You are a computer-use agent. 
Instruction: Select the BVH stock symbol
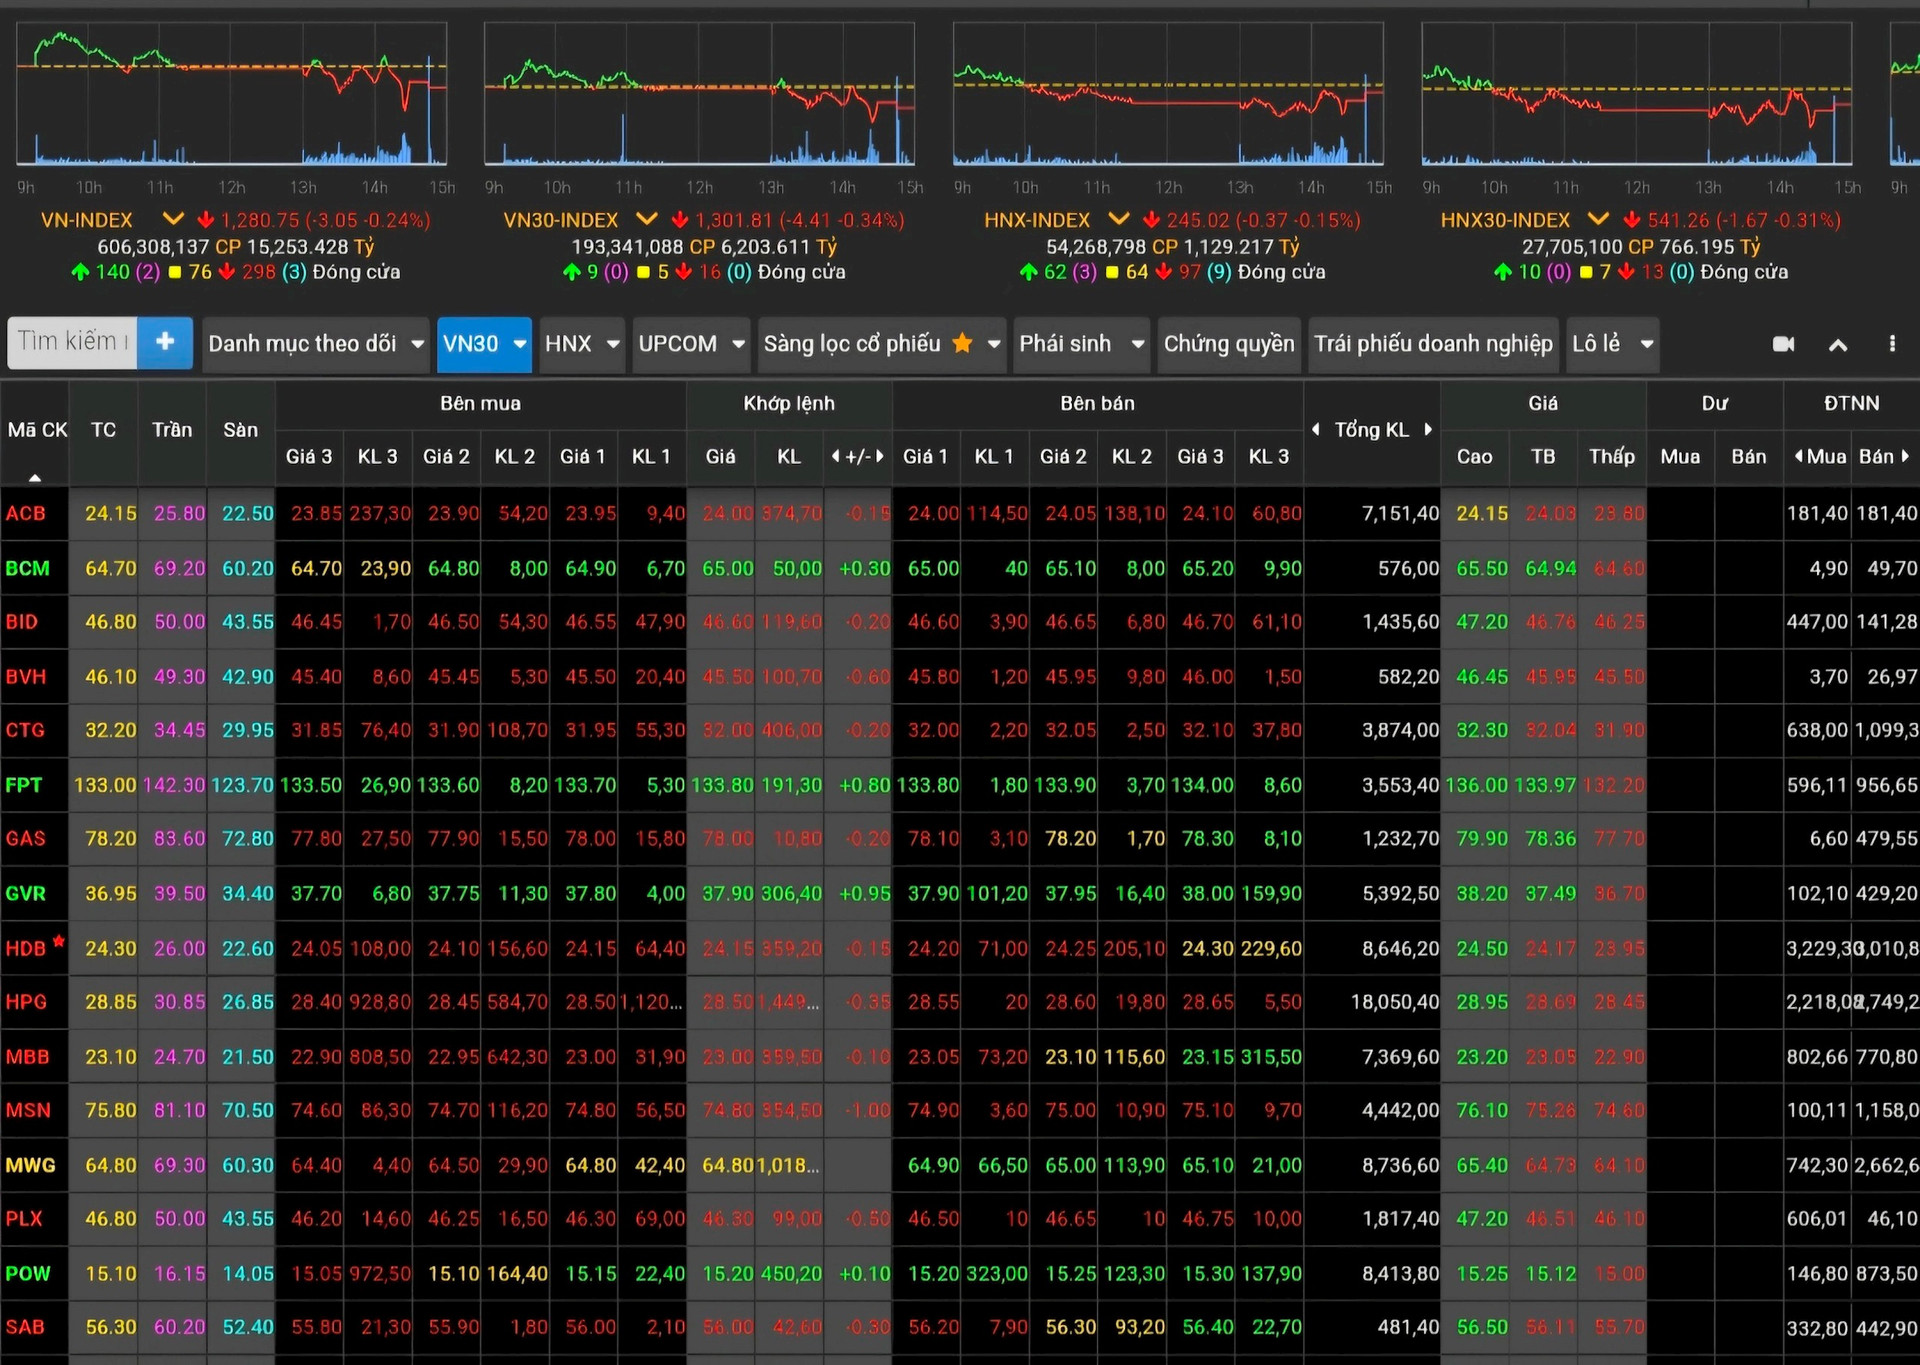(26, 676)
